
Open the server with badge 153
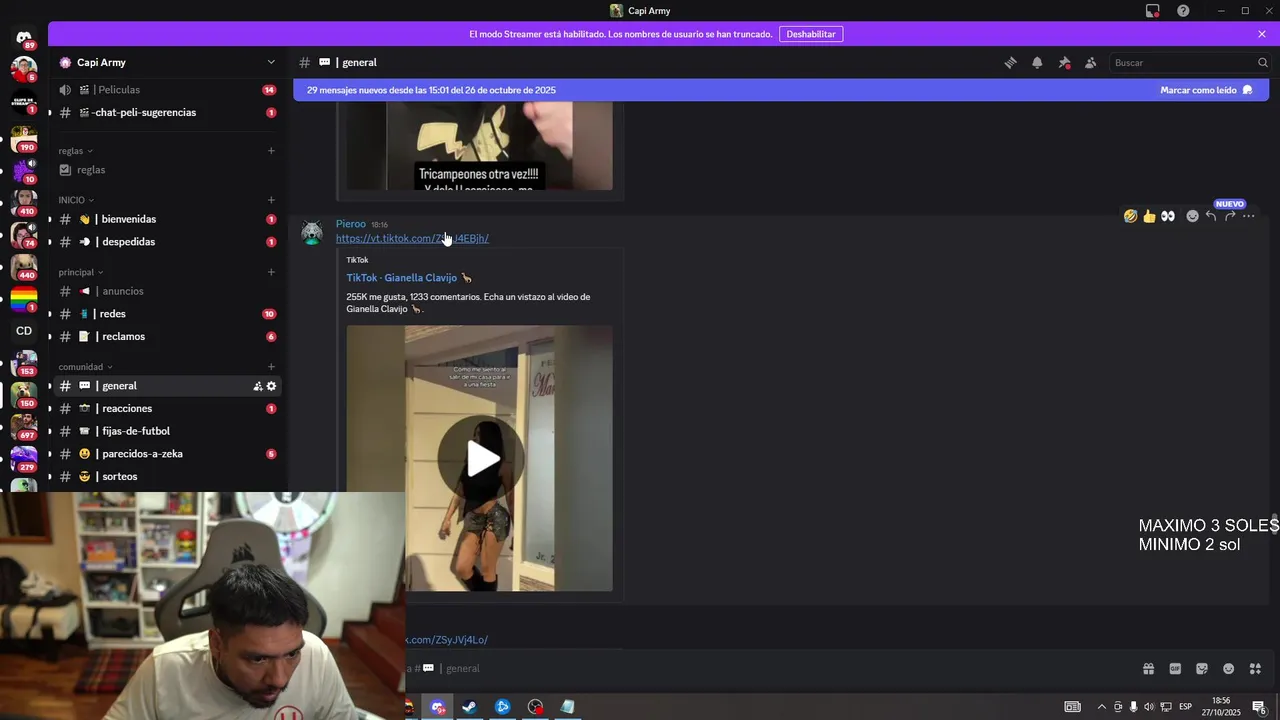point(24,363)
